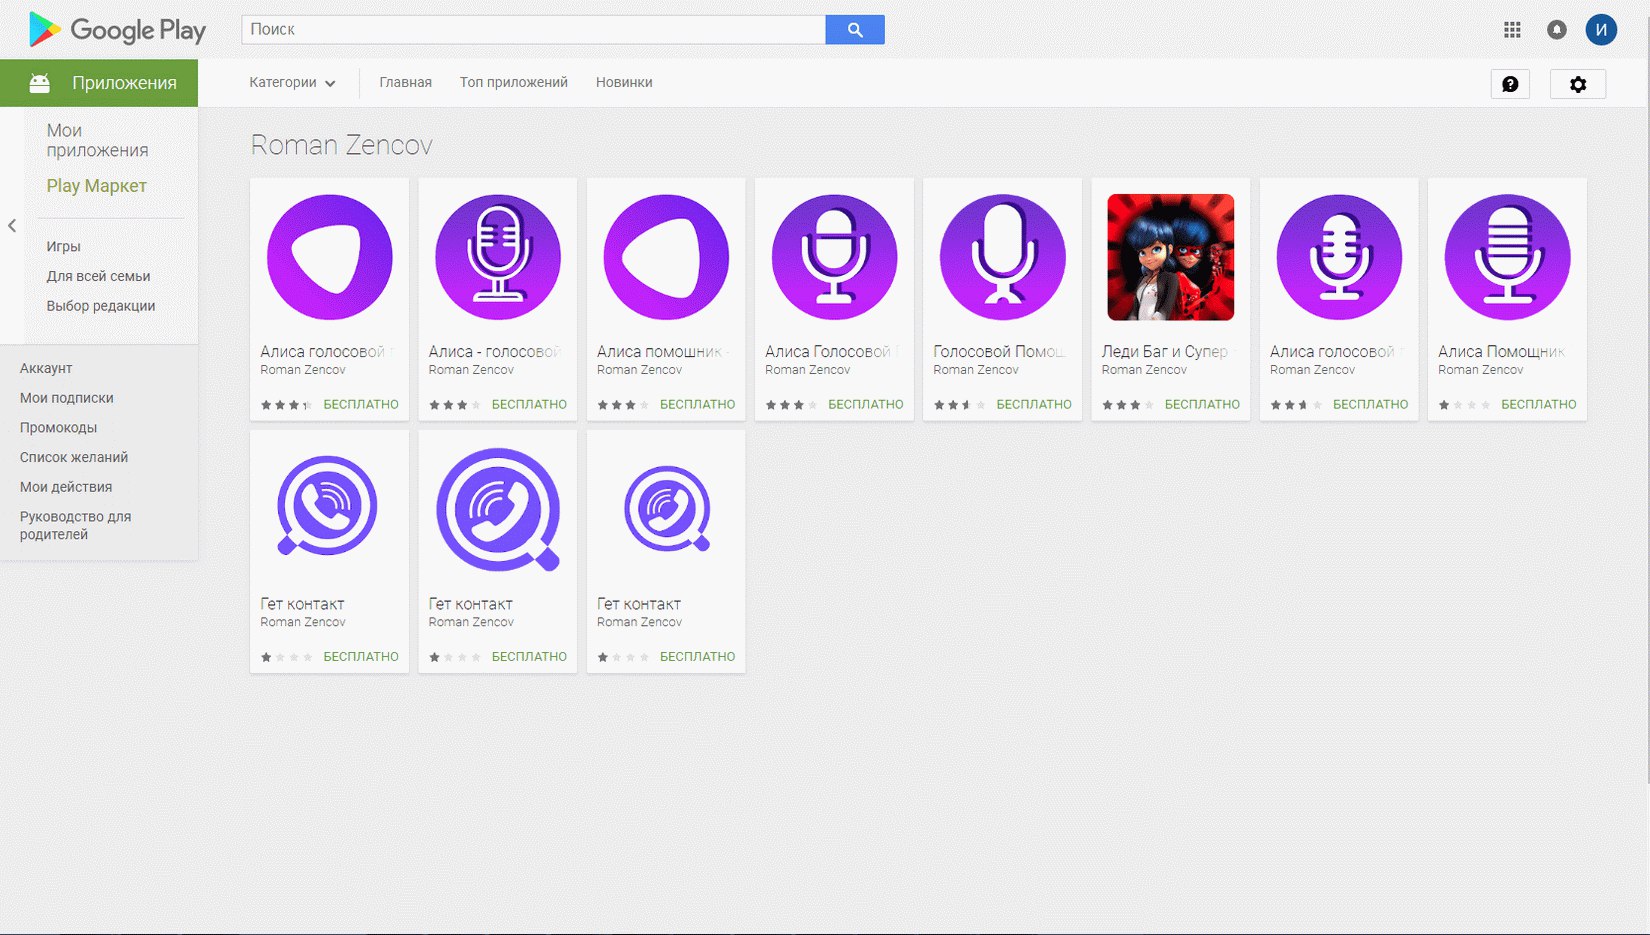Open the Алиса Голосовой capitalized app icon

point(834,257)
